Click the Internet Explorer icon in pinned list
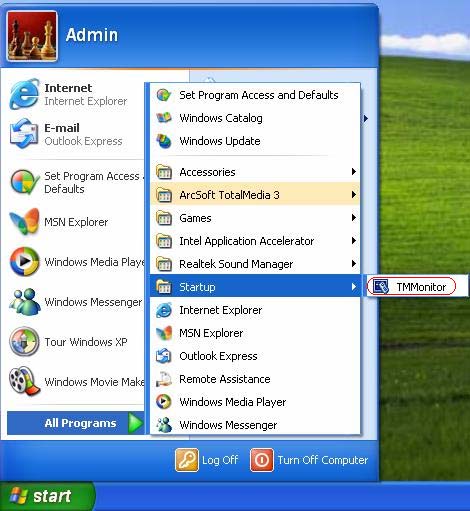This screenshot has height=511, width=470. coord(24,94)
